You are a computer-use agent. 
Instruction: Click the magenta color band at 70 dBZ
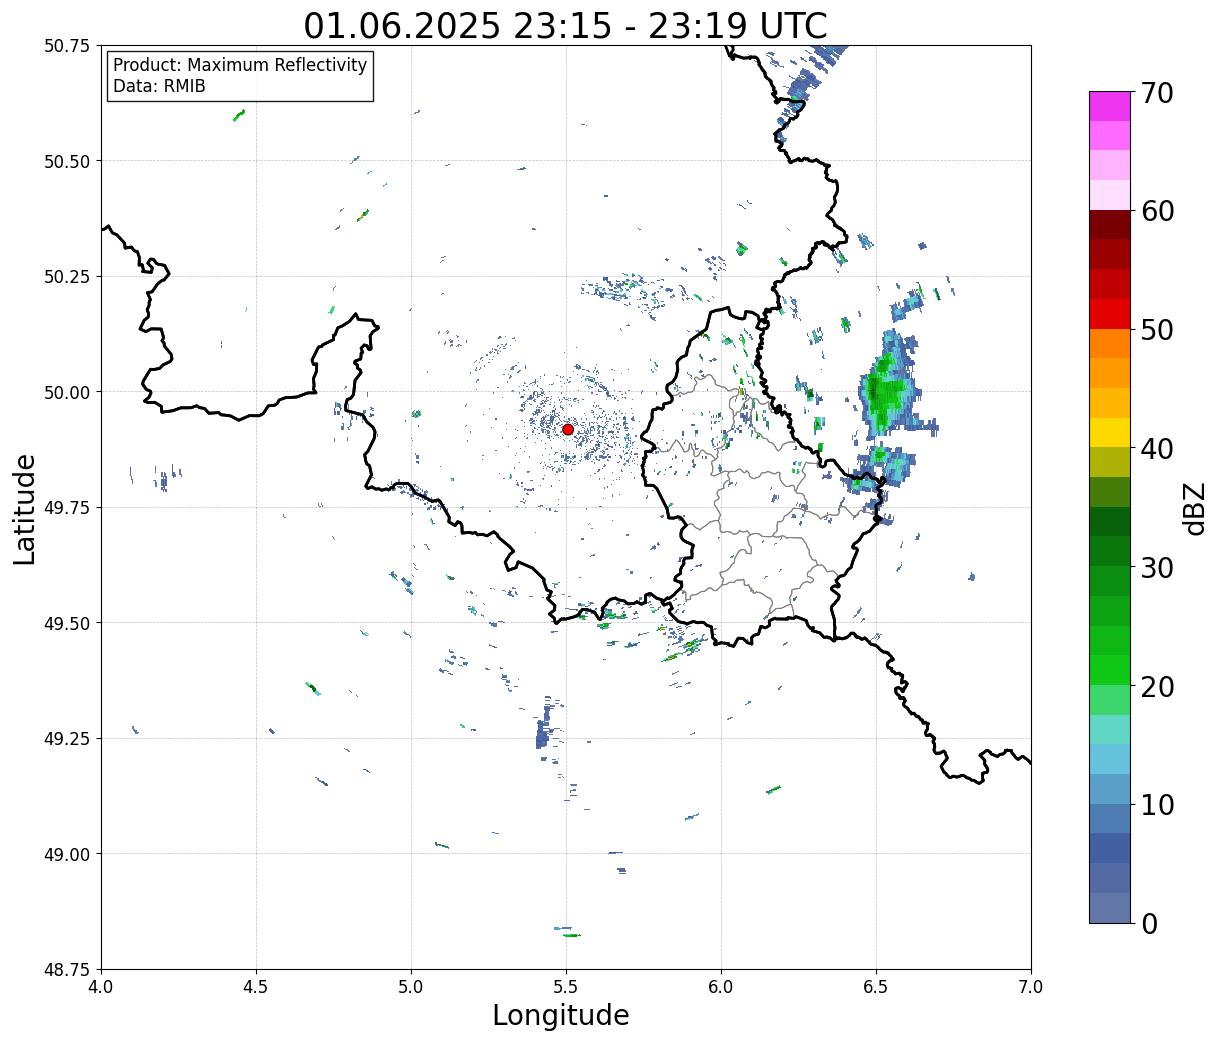1110,106
